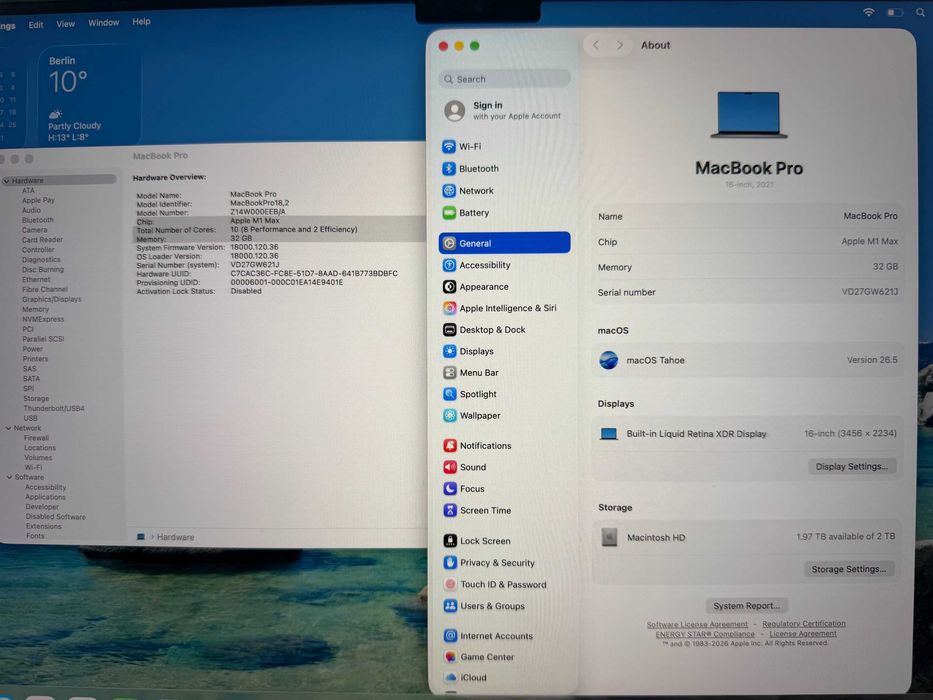Open ENERGY STAR Compliance link
Image resolution: width=933 pixels, height=700 pixels.
[705, 635]
